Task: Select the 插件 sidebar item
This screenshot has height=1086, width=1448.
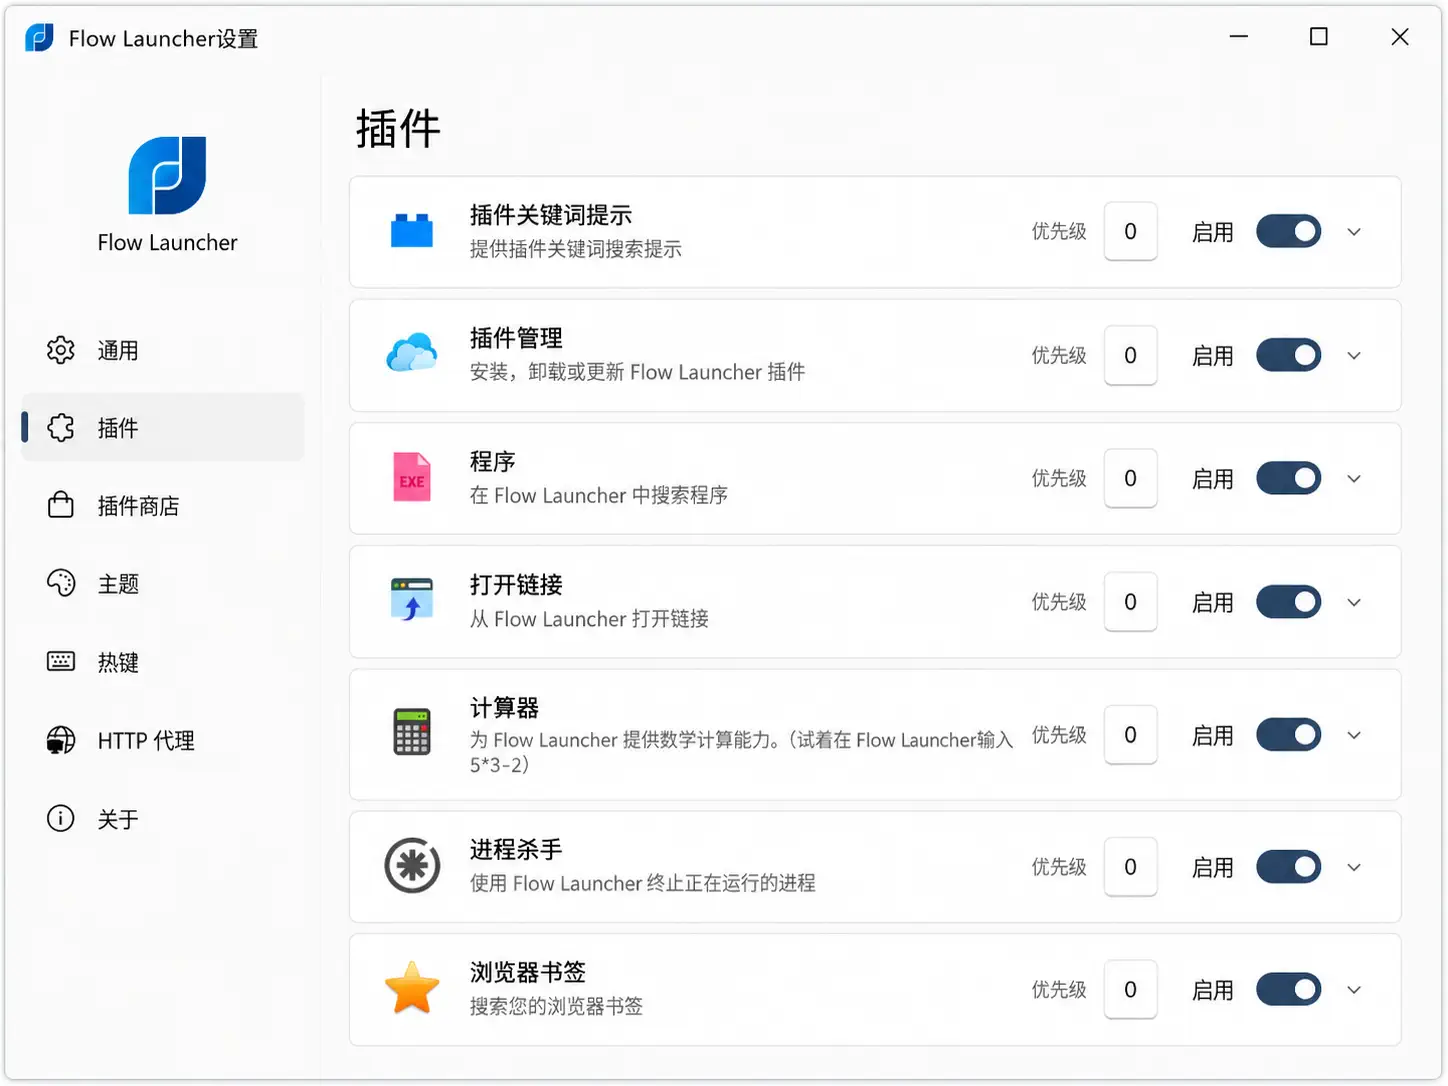Action: tap(163, 428)
